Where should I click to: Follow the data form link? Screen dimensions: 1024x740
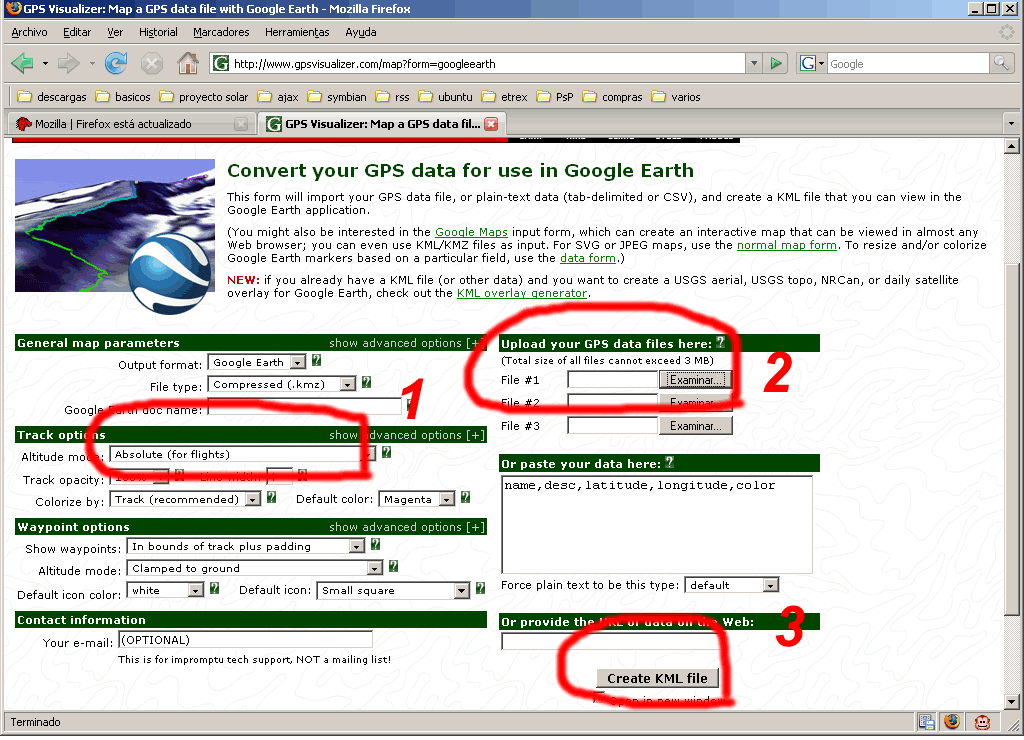point(588,258)
